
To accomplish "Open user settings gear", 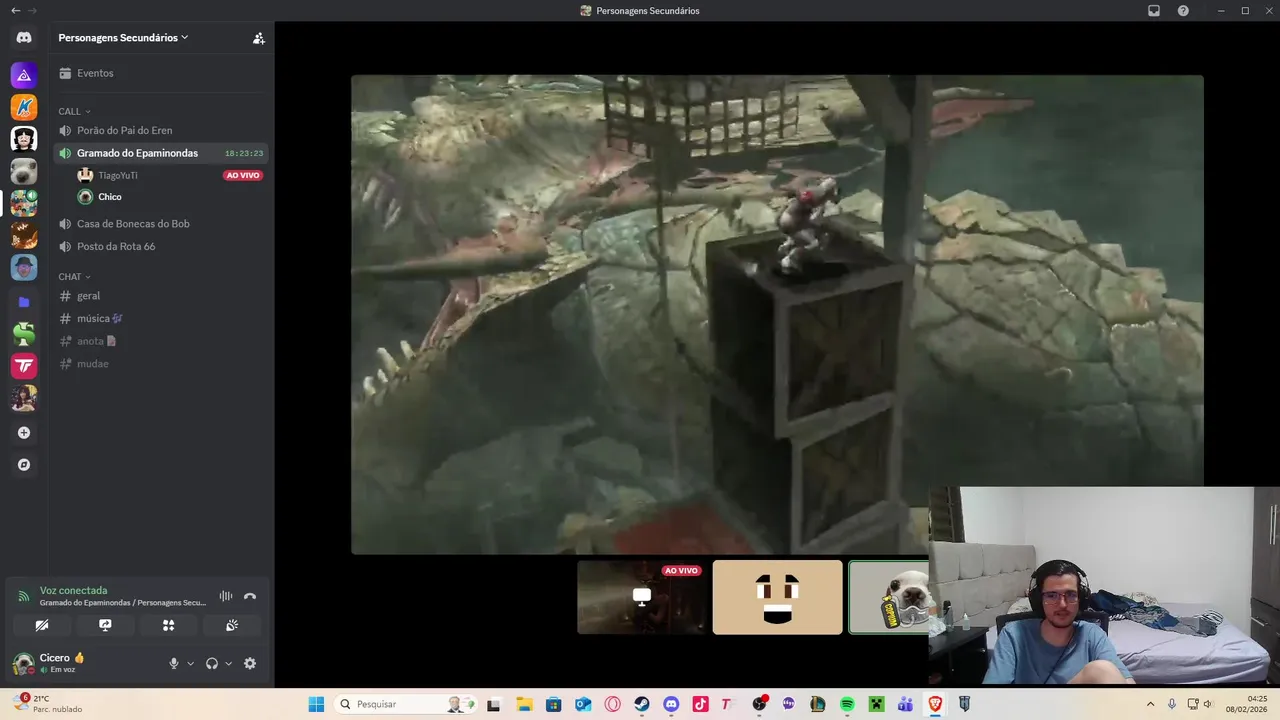I will click(x=250, y=663).
